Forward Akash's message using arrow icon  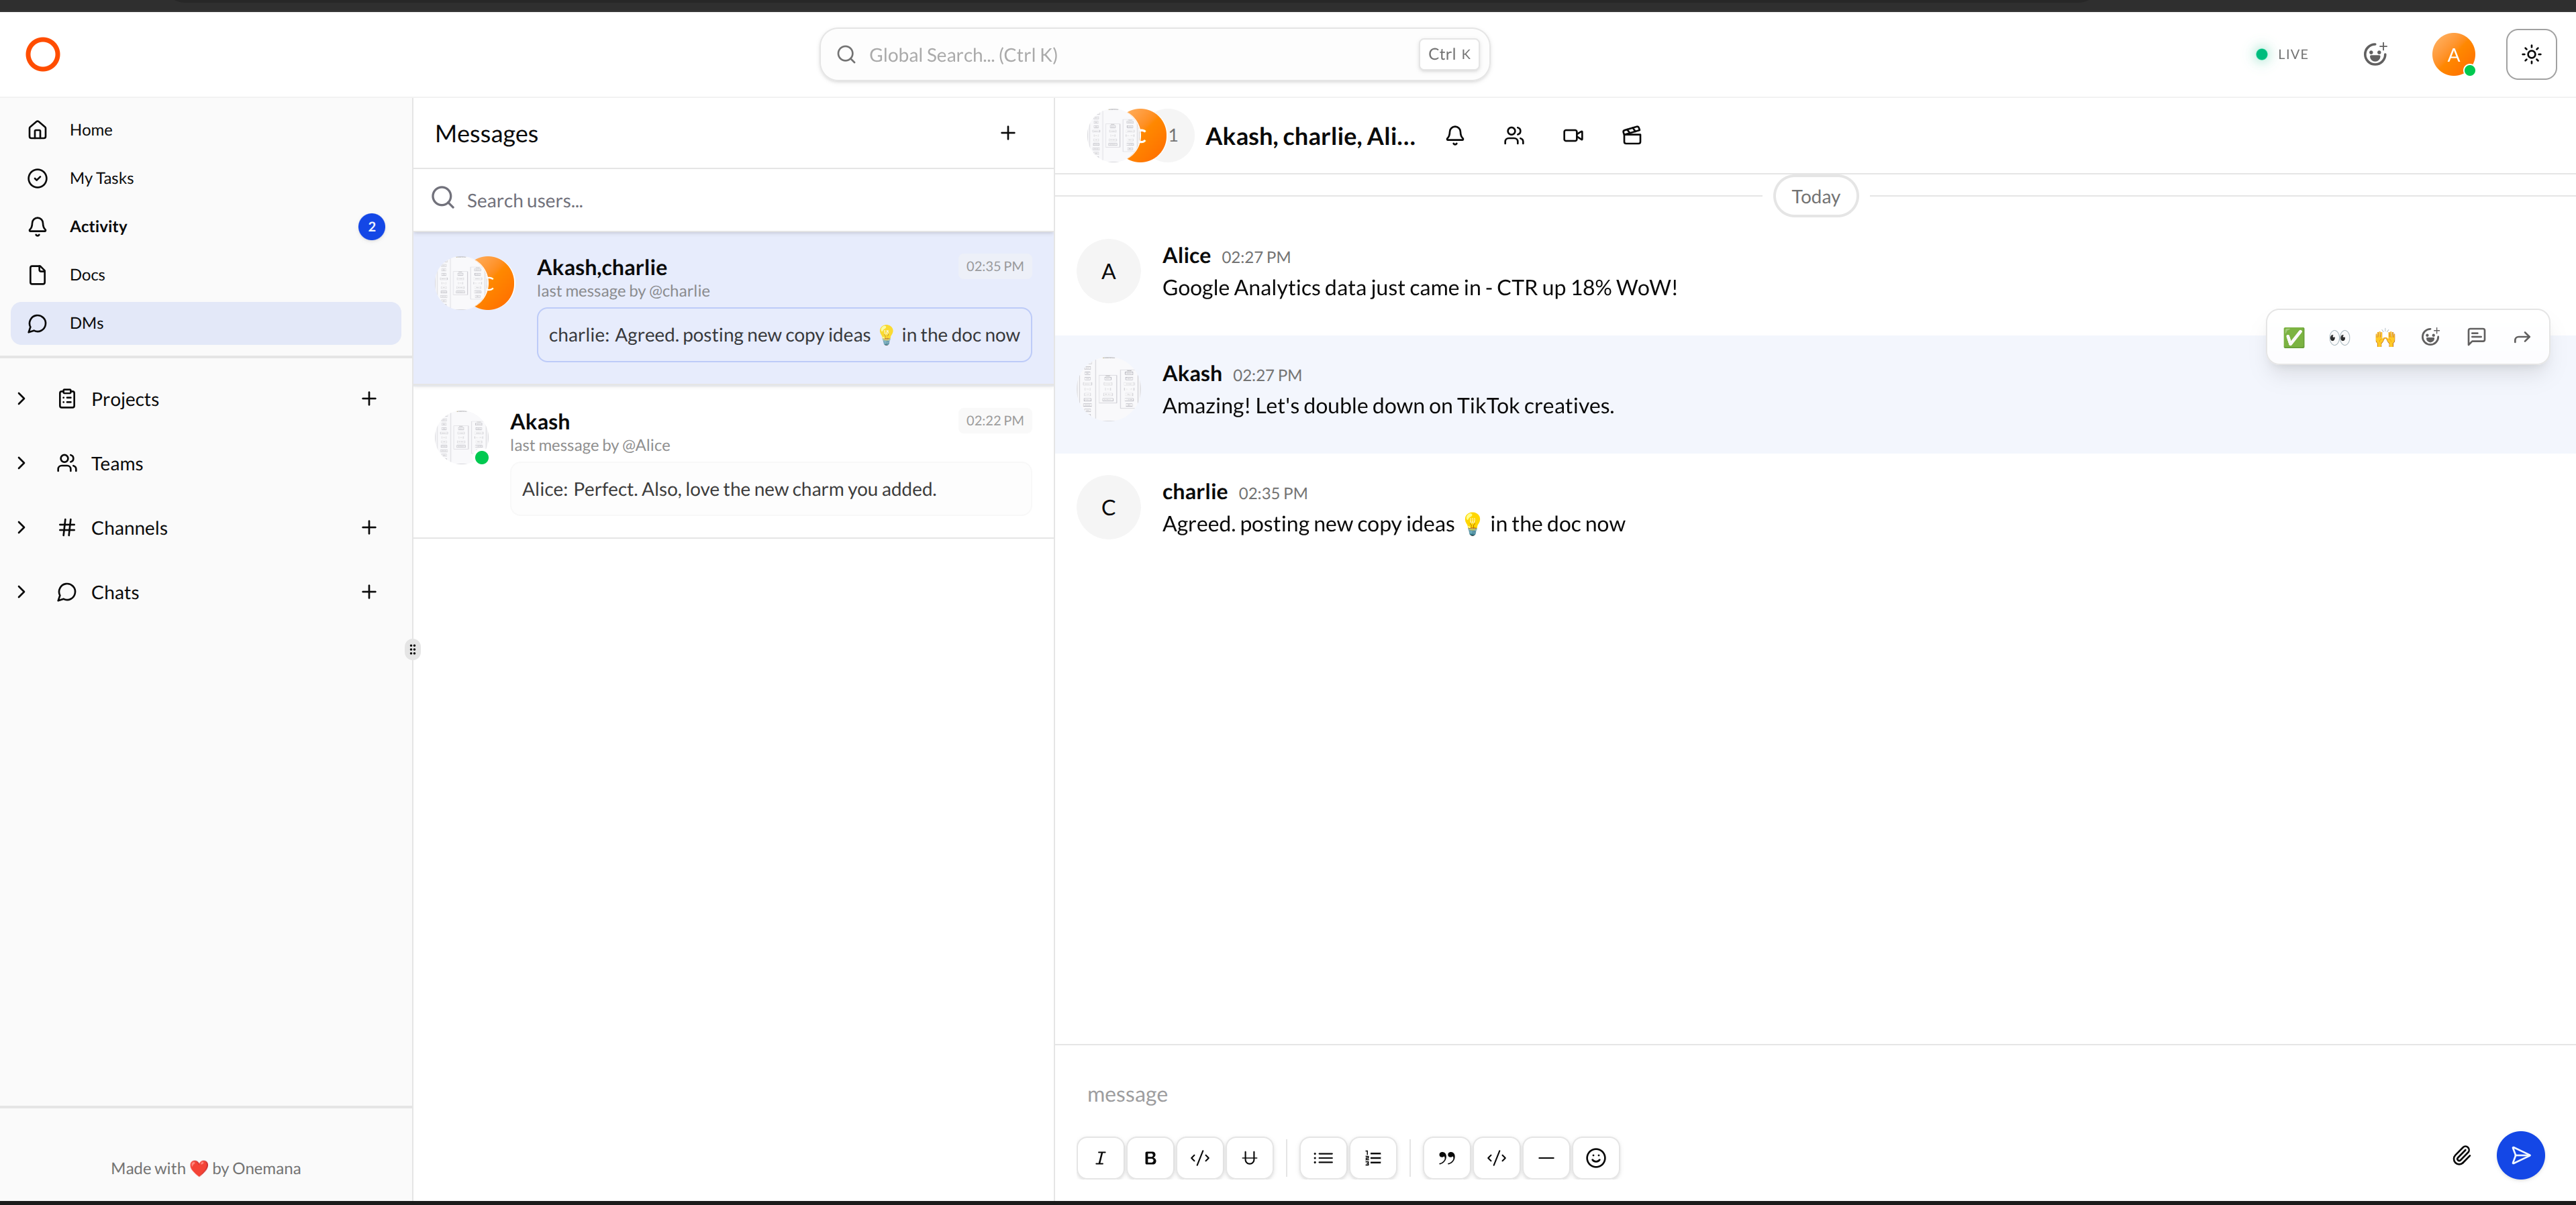[2521, 337]
